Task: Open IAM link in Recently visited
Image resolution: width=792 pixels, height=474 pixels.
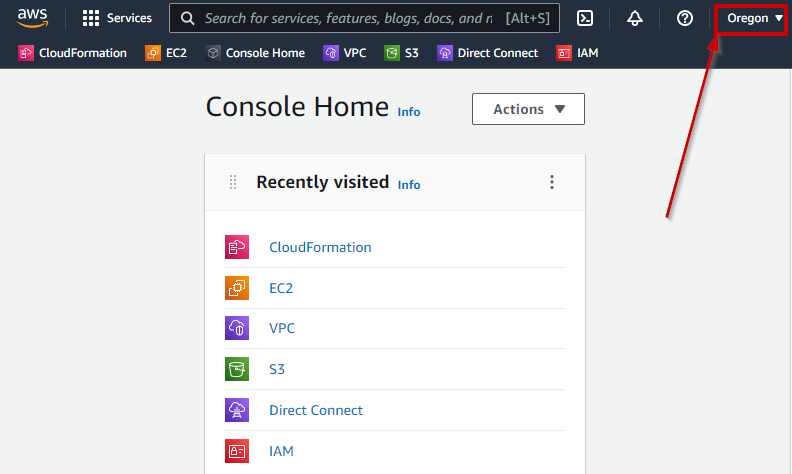Action: [x=281, y=451]
